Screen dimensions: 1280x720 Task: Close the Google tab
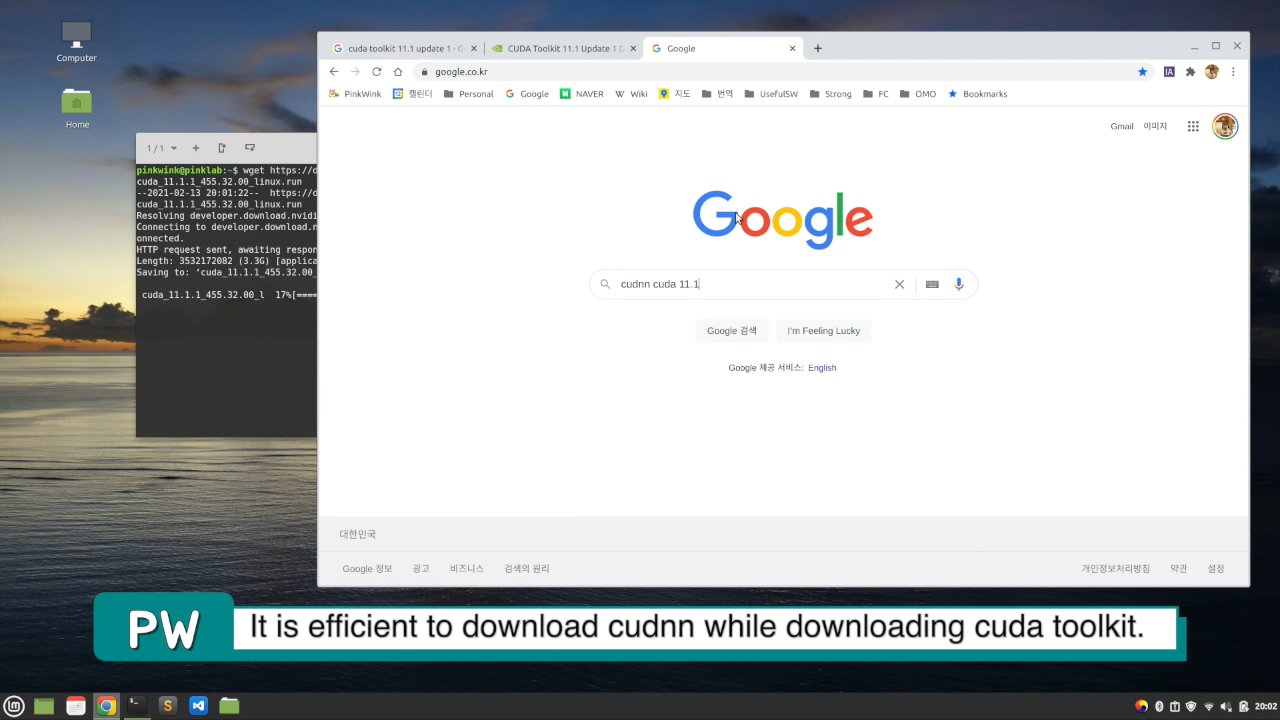pyautogui.click(x=793, y=48)
